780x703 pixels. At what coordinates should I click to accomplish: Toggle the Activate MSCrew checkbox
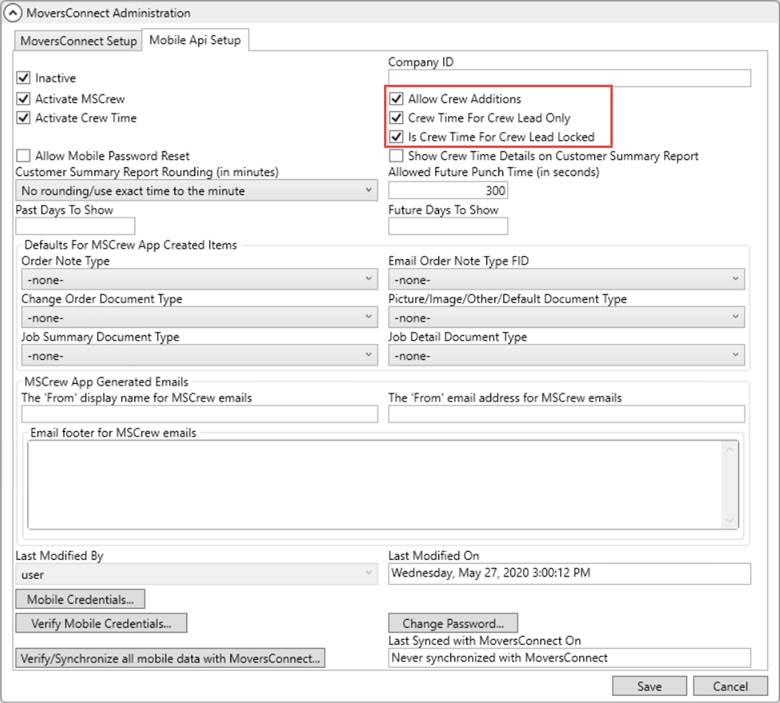click(x=24, y=99)
